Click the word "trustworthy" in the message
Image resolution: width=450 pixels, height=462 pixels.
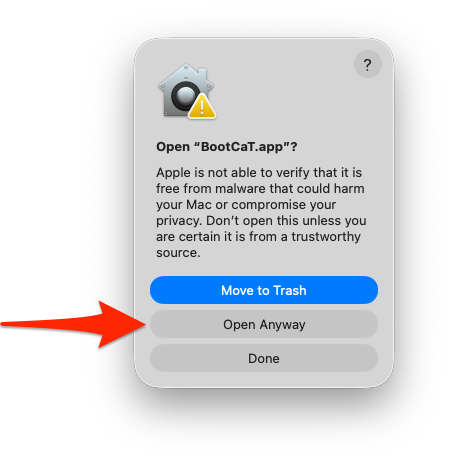tap(326, 237)
